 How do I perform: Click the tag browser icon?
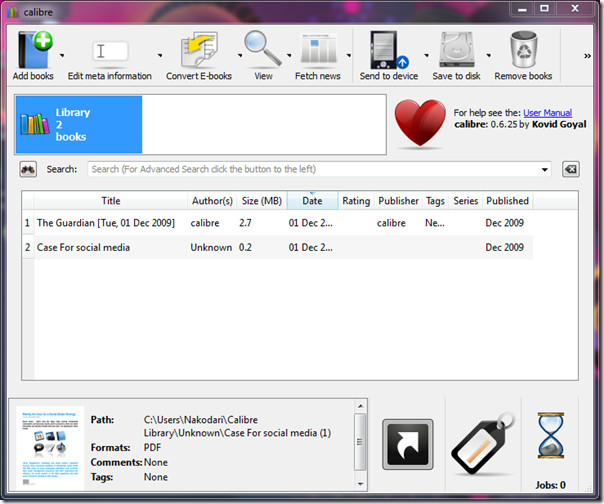483,444
